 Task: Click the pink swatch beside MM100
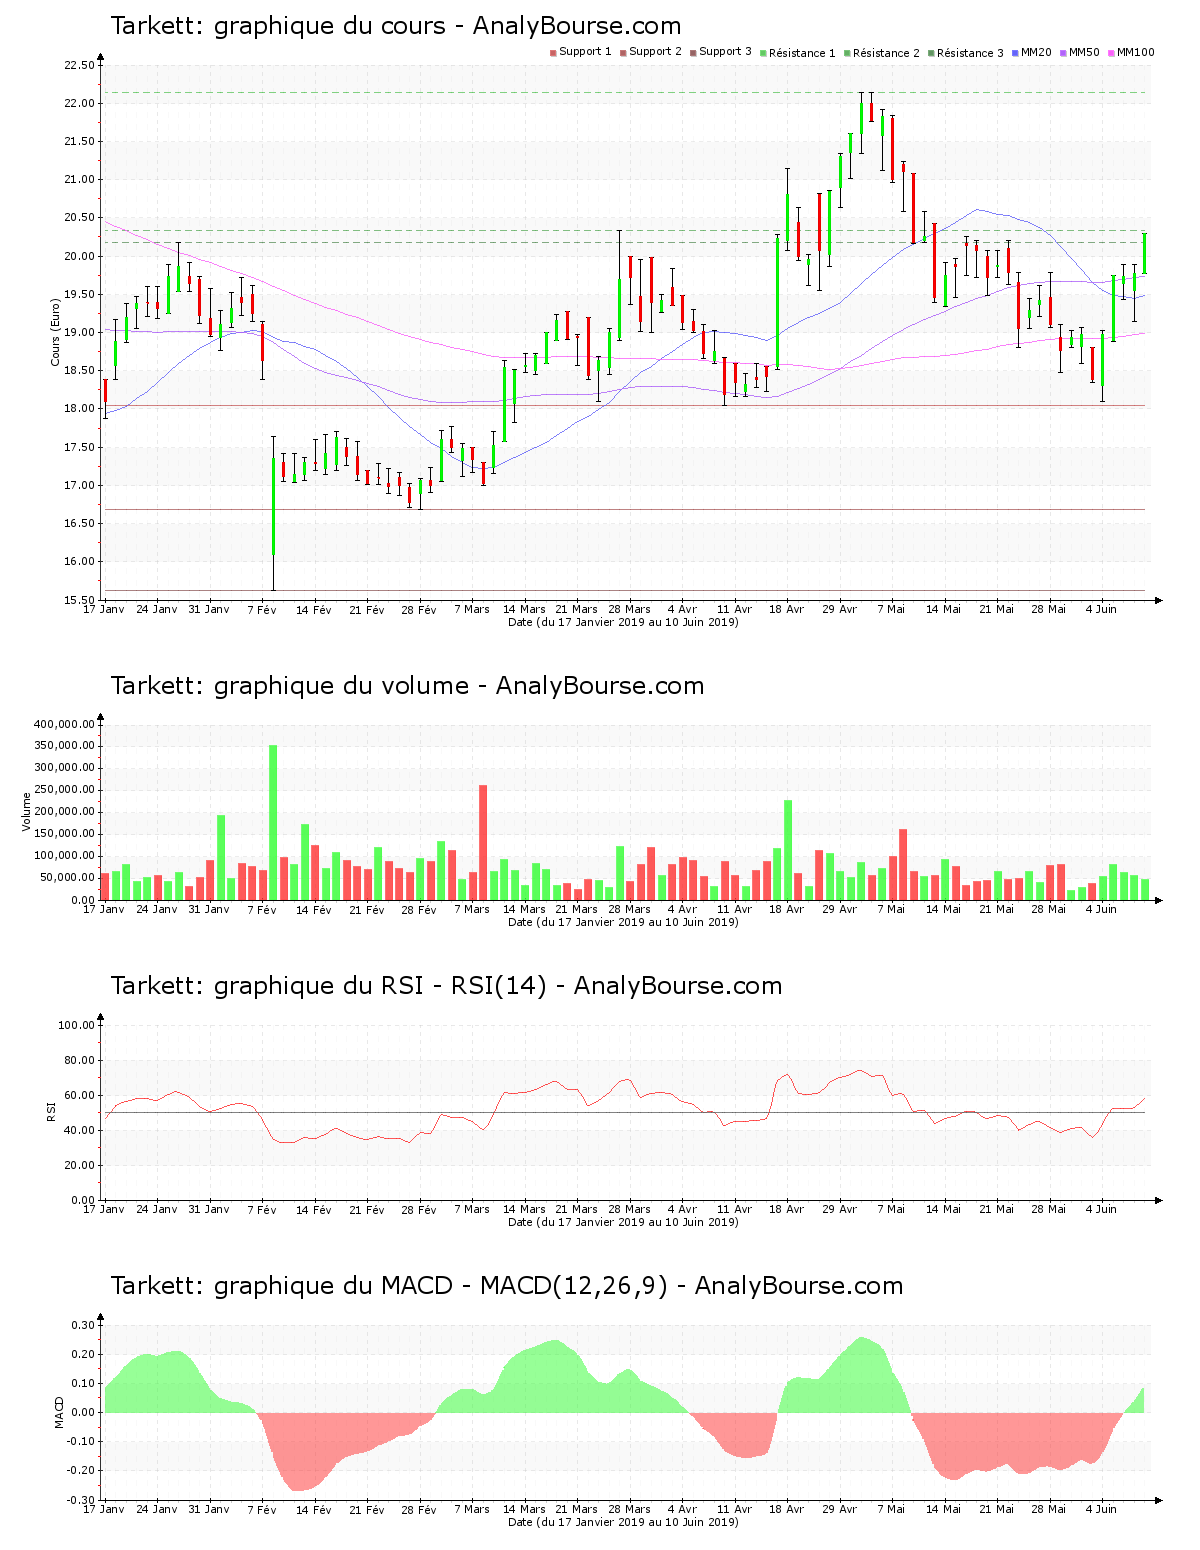[x=1111, y=53]
